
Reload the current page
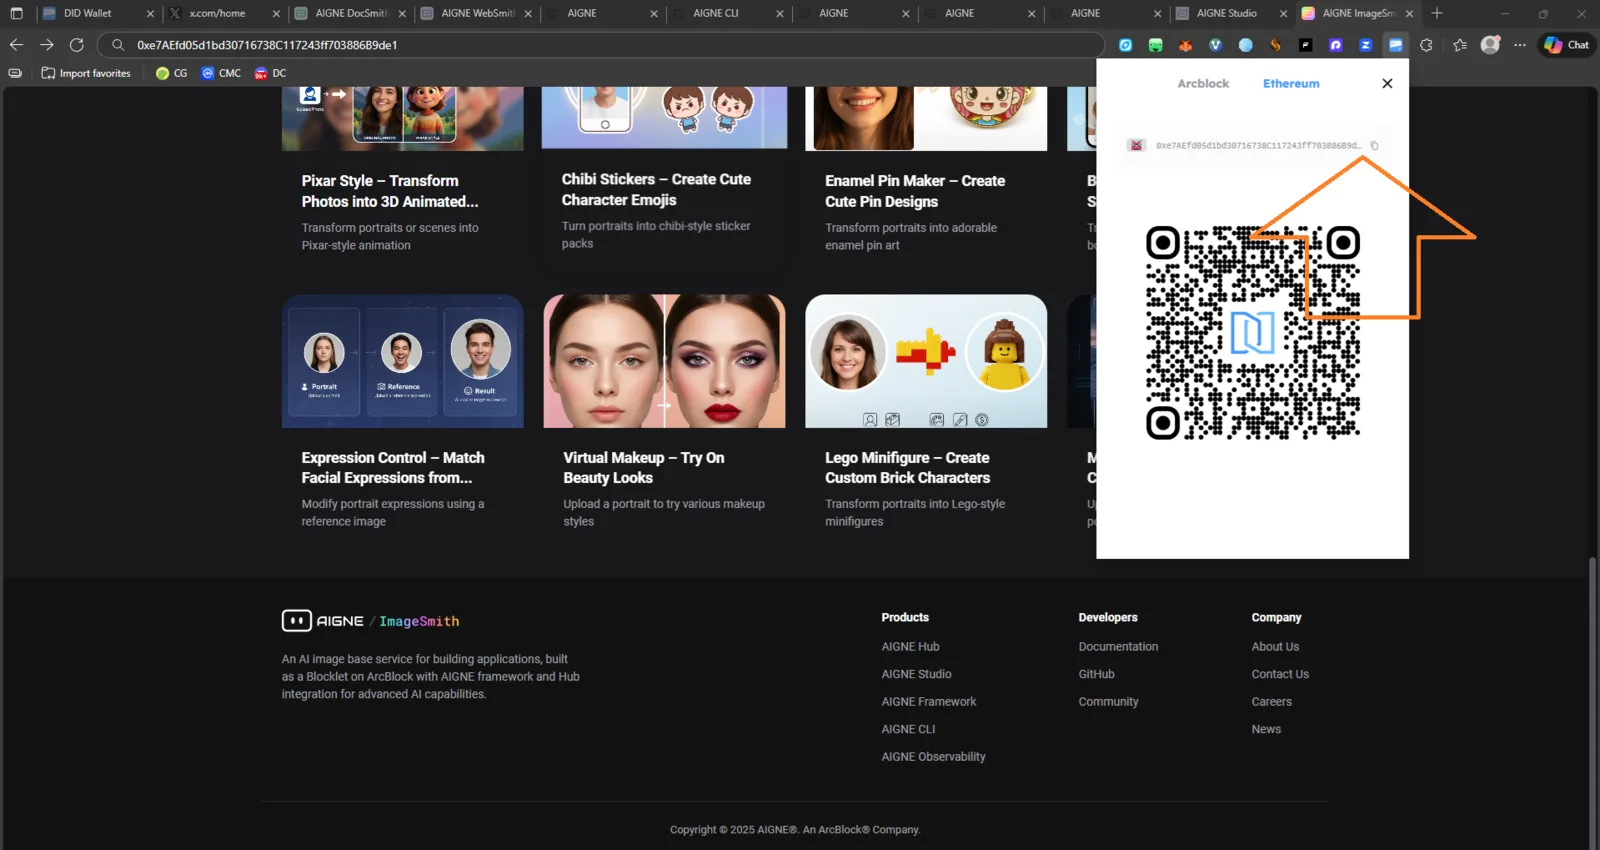pyautogui.click(x=76, y=45)
